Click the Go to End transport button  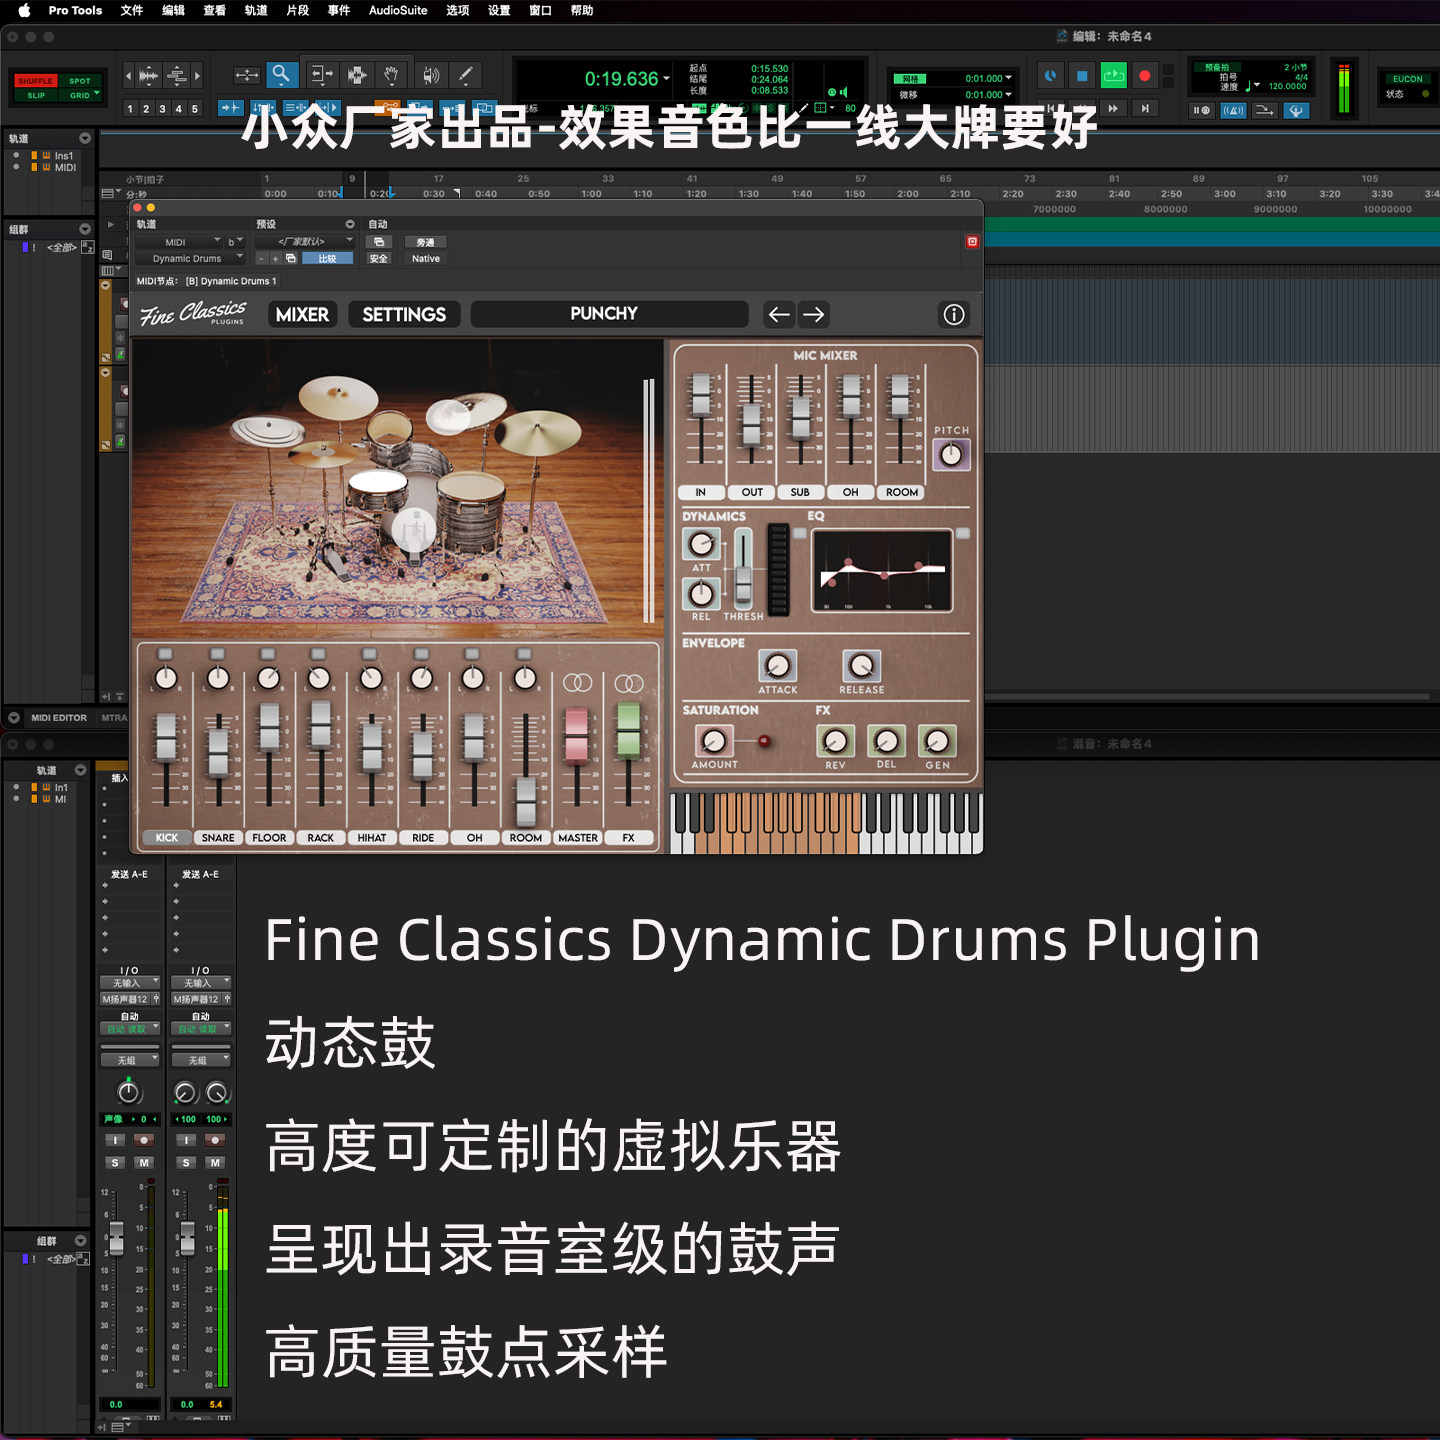1145,108
